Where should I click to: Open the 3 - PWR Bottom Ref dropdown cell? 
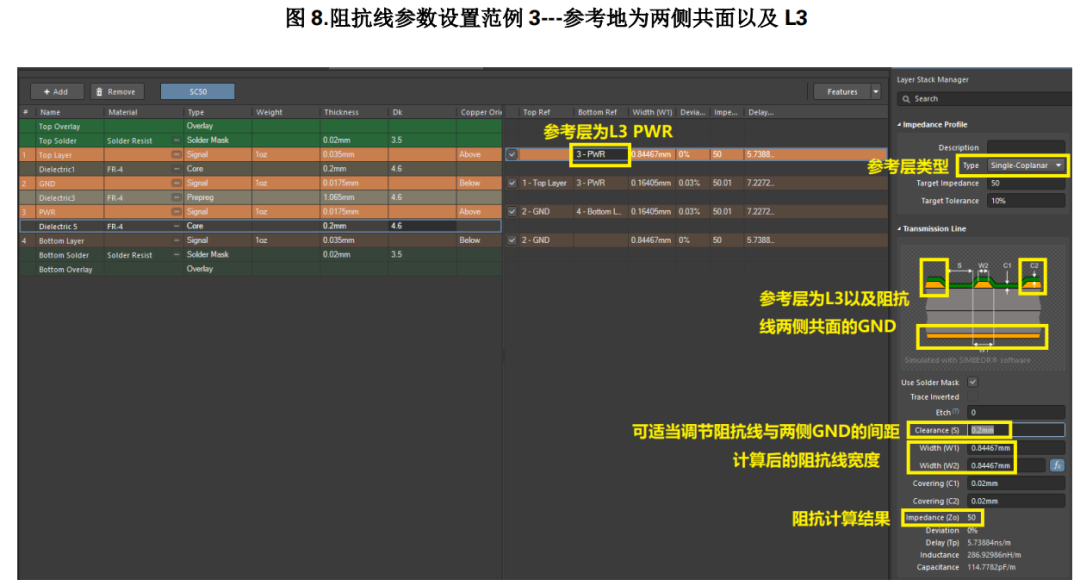point(600,154)
